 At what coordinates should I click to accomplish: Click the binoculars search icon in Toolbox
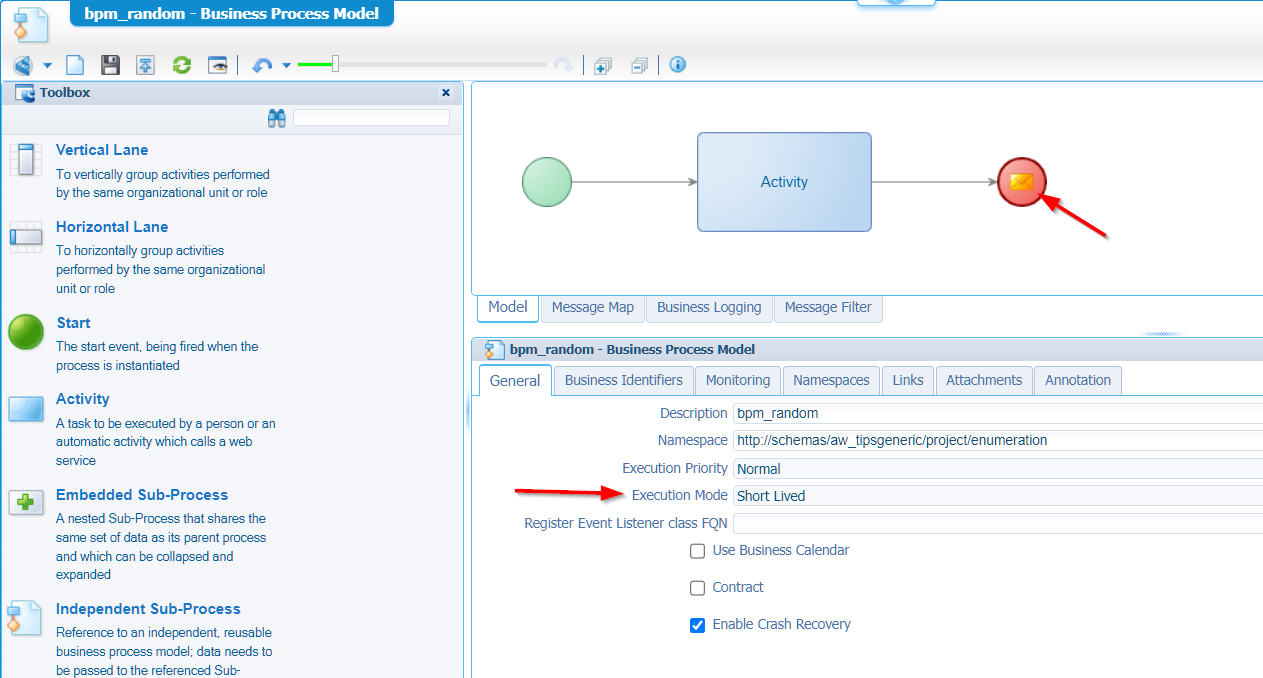pos(277,118)
